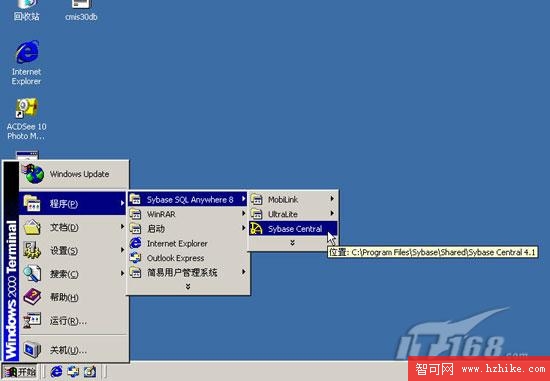Click the Run icon in Start menu

pos(32,320)
